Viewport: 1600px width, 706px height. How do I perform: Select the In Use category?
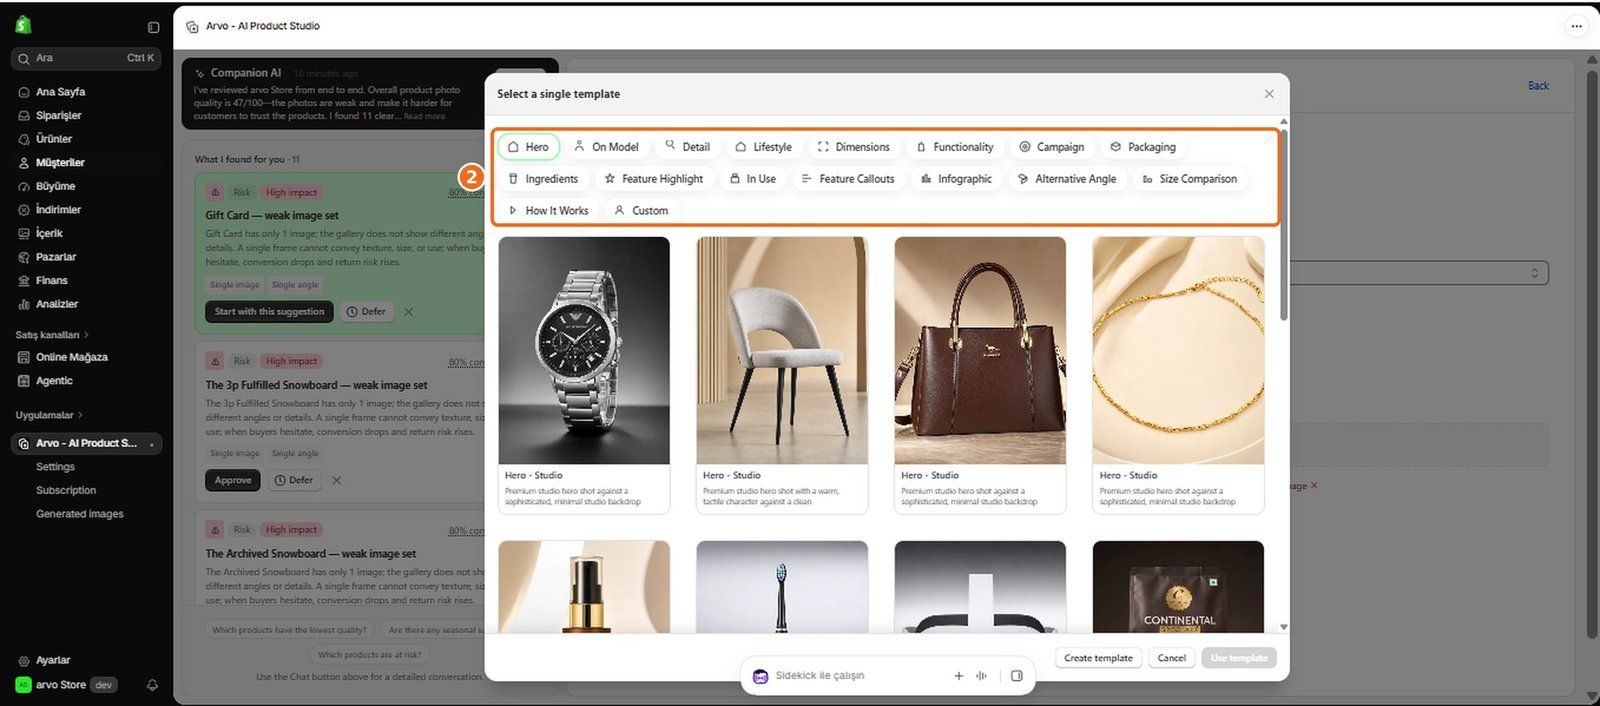click(x=752, y=179)
